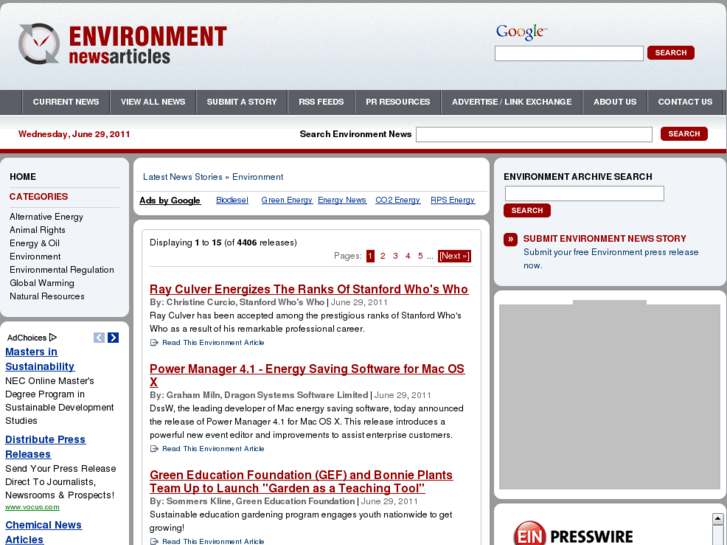
Task: Click the EIN Presswire logo
Action: tap(573, 535)
